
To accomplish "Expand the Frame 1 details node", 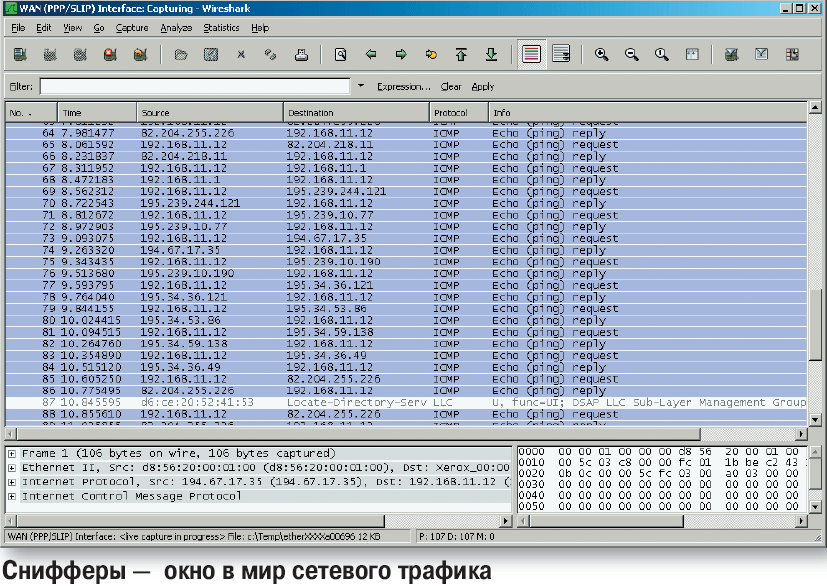I will coord(11,453).
